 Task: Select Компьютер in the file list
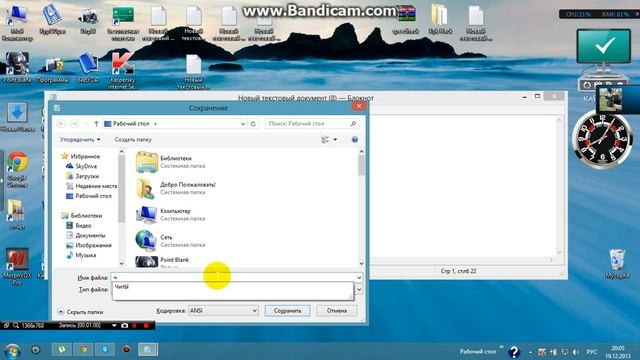(171, 214)
